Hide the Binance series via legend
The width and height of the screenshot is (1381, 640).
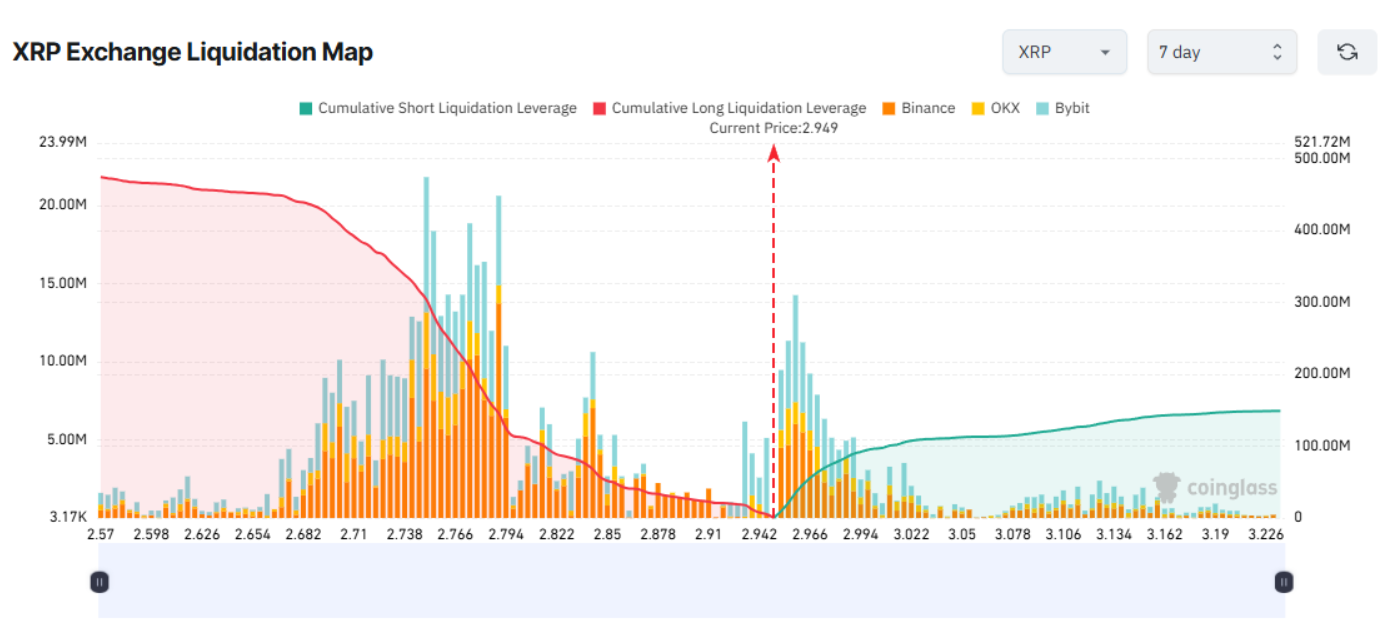pos(927,108)
